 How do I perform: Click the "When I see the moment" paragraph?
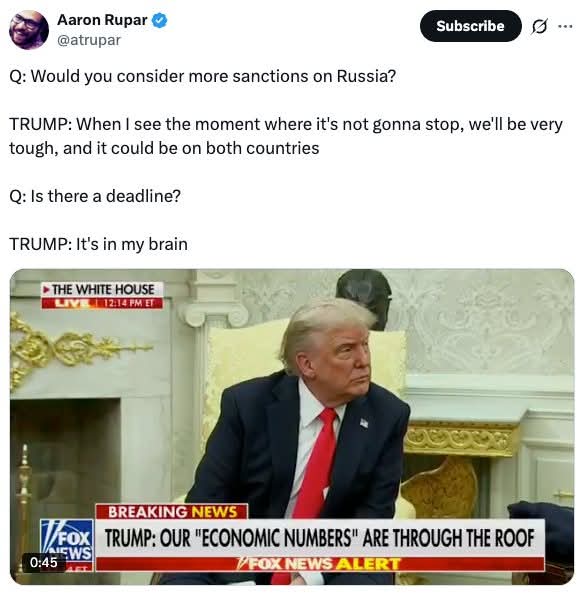[x=286, y=136]
